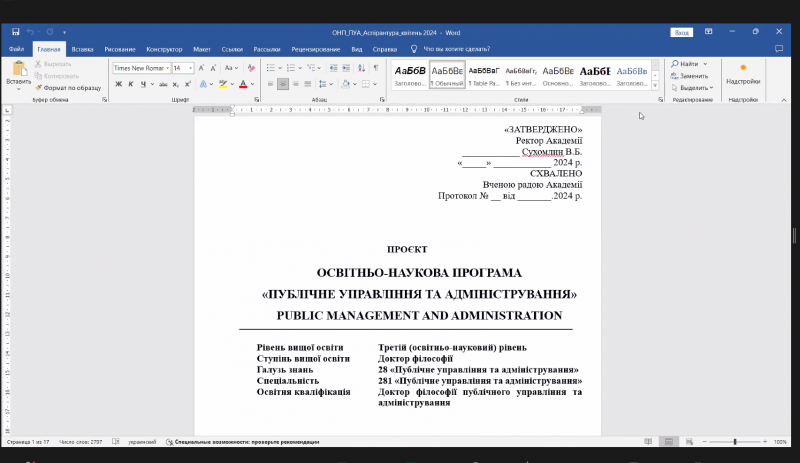Apply the Обычный style
This screenshot has height=463, width=800.
(x=447, y=75)
